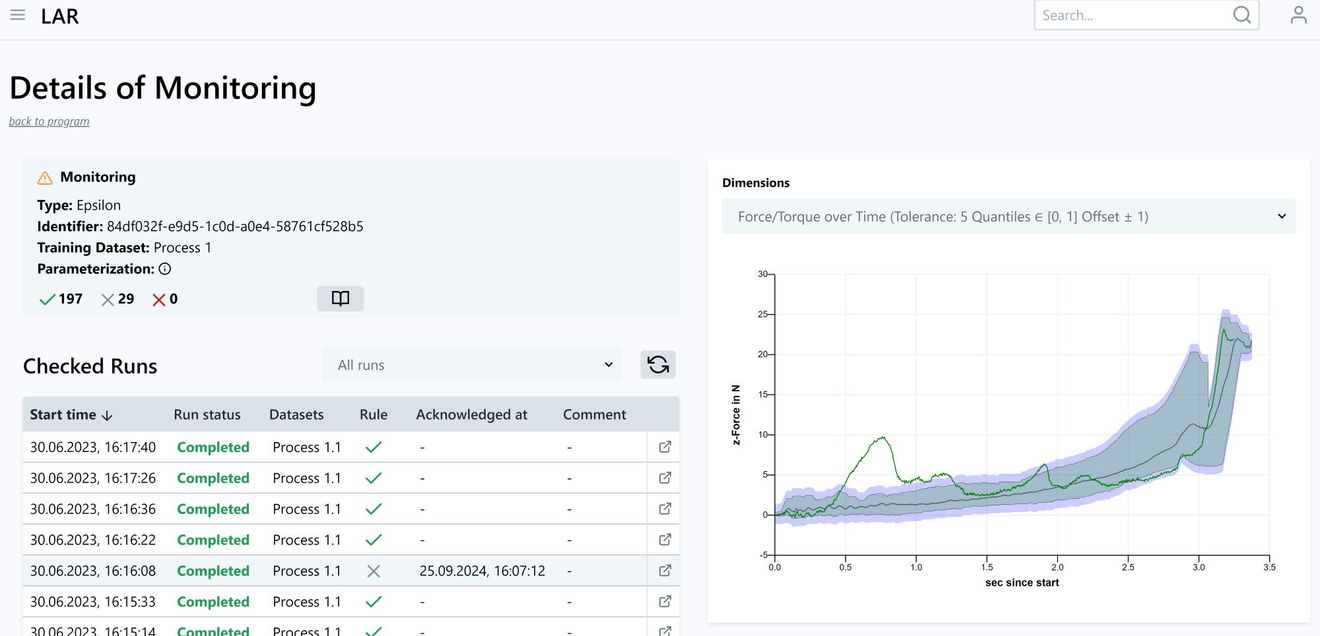Click the red cross count 0

(165, 299)
